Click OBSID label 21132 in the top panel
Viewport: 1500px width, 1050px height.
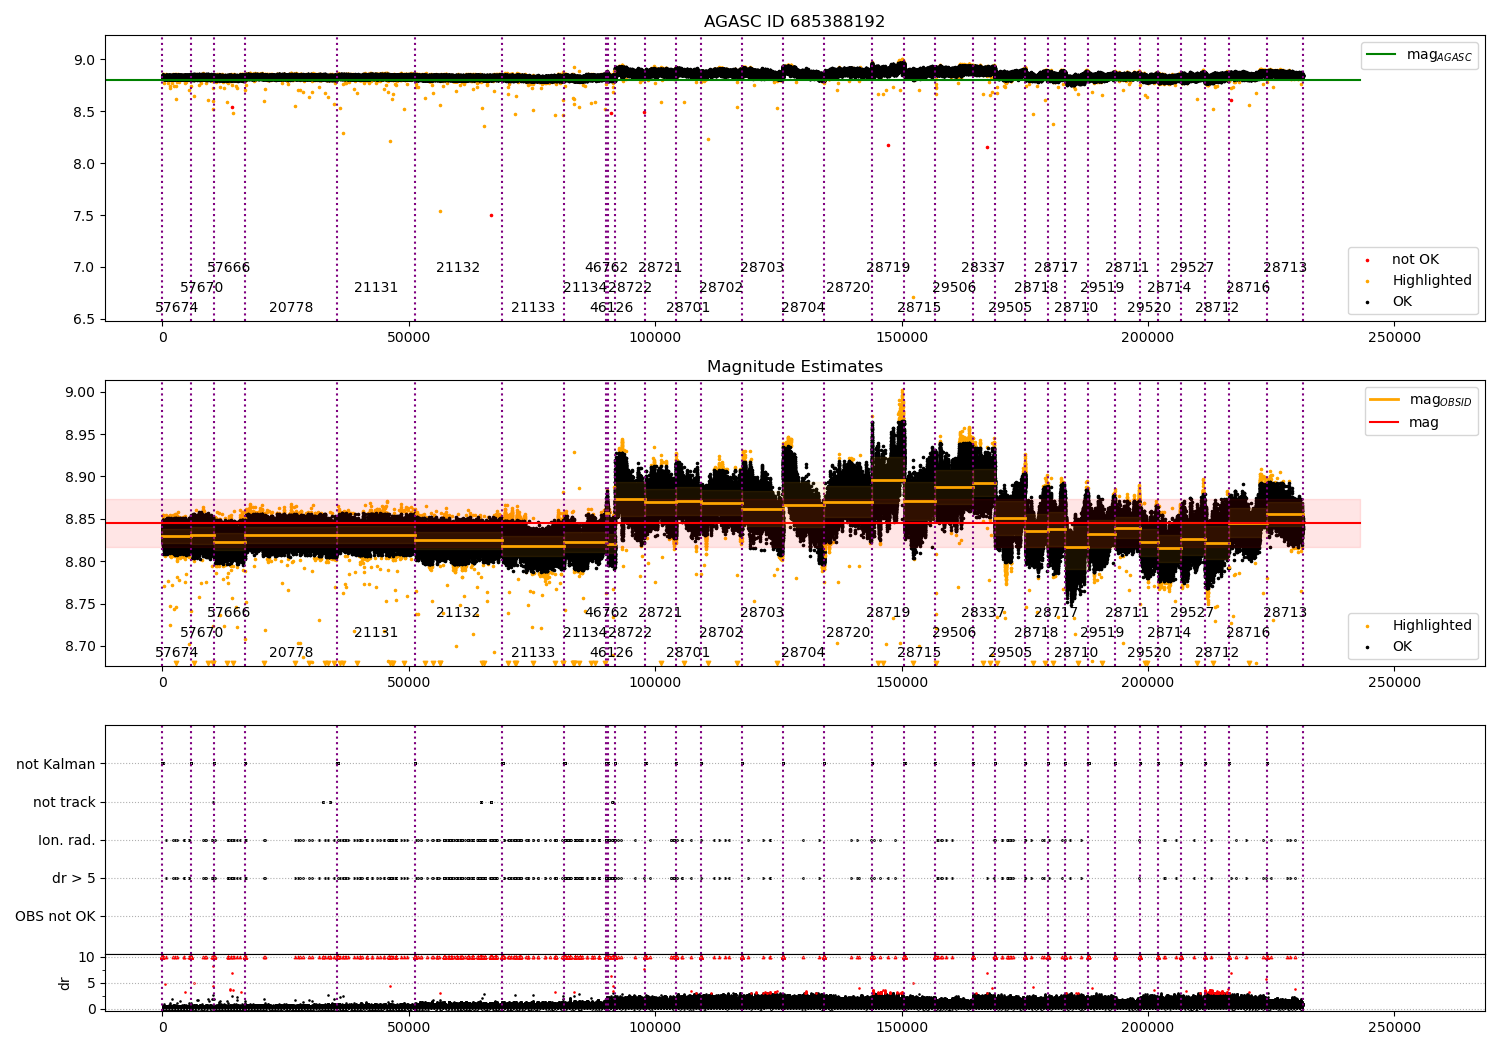(x=458, y=267)
